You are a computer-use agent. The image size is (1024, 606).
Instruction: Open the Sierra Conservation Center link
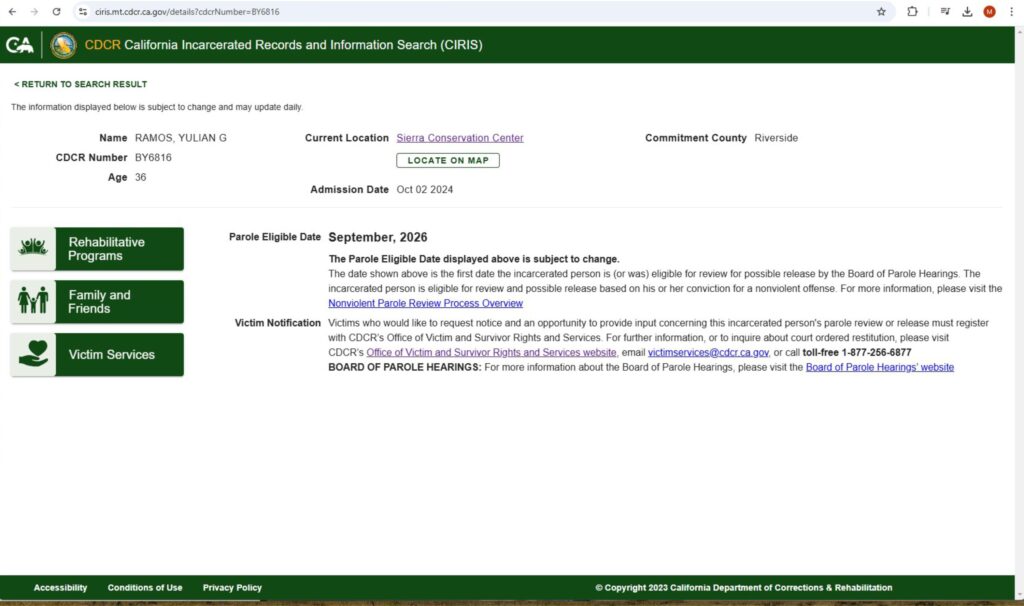tap(459, 138)
